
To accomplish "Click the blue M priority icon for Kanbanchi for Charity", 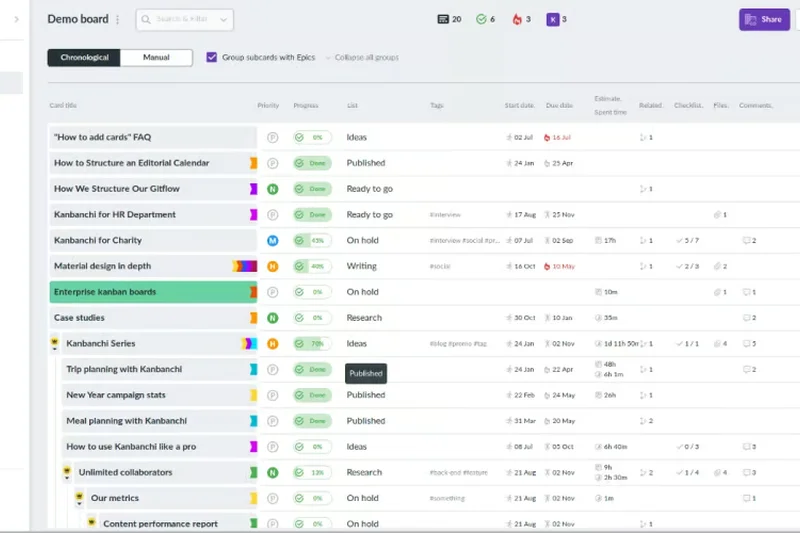I will tap(272, 241).
